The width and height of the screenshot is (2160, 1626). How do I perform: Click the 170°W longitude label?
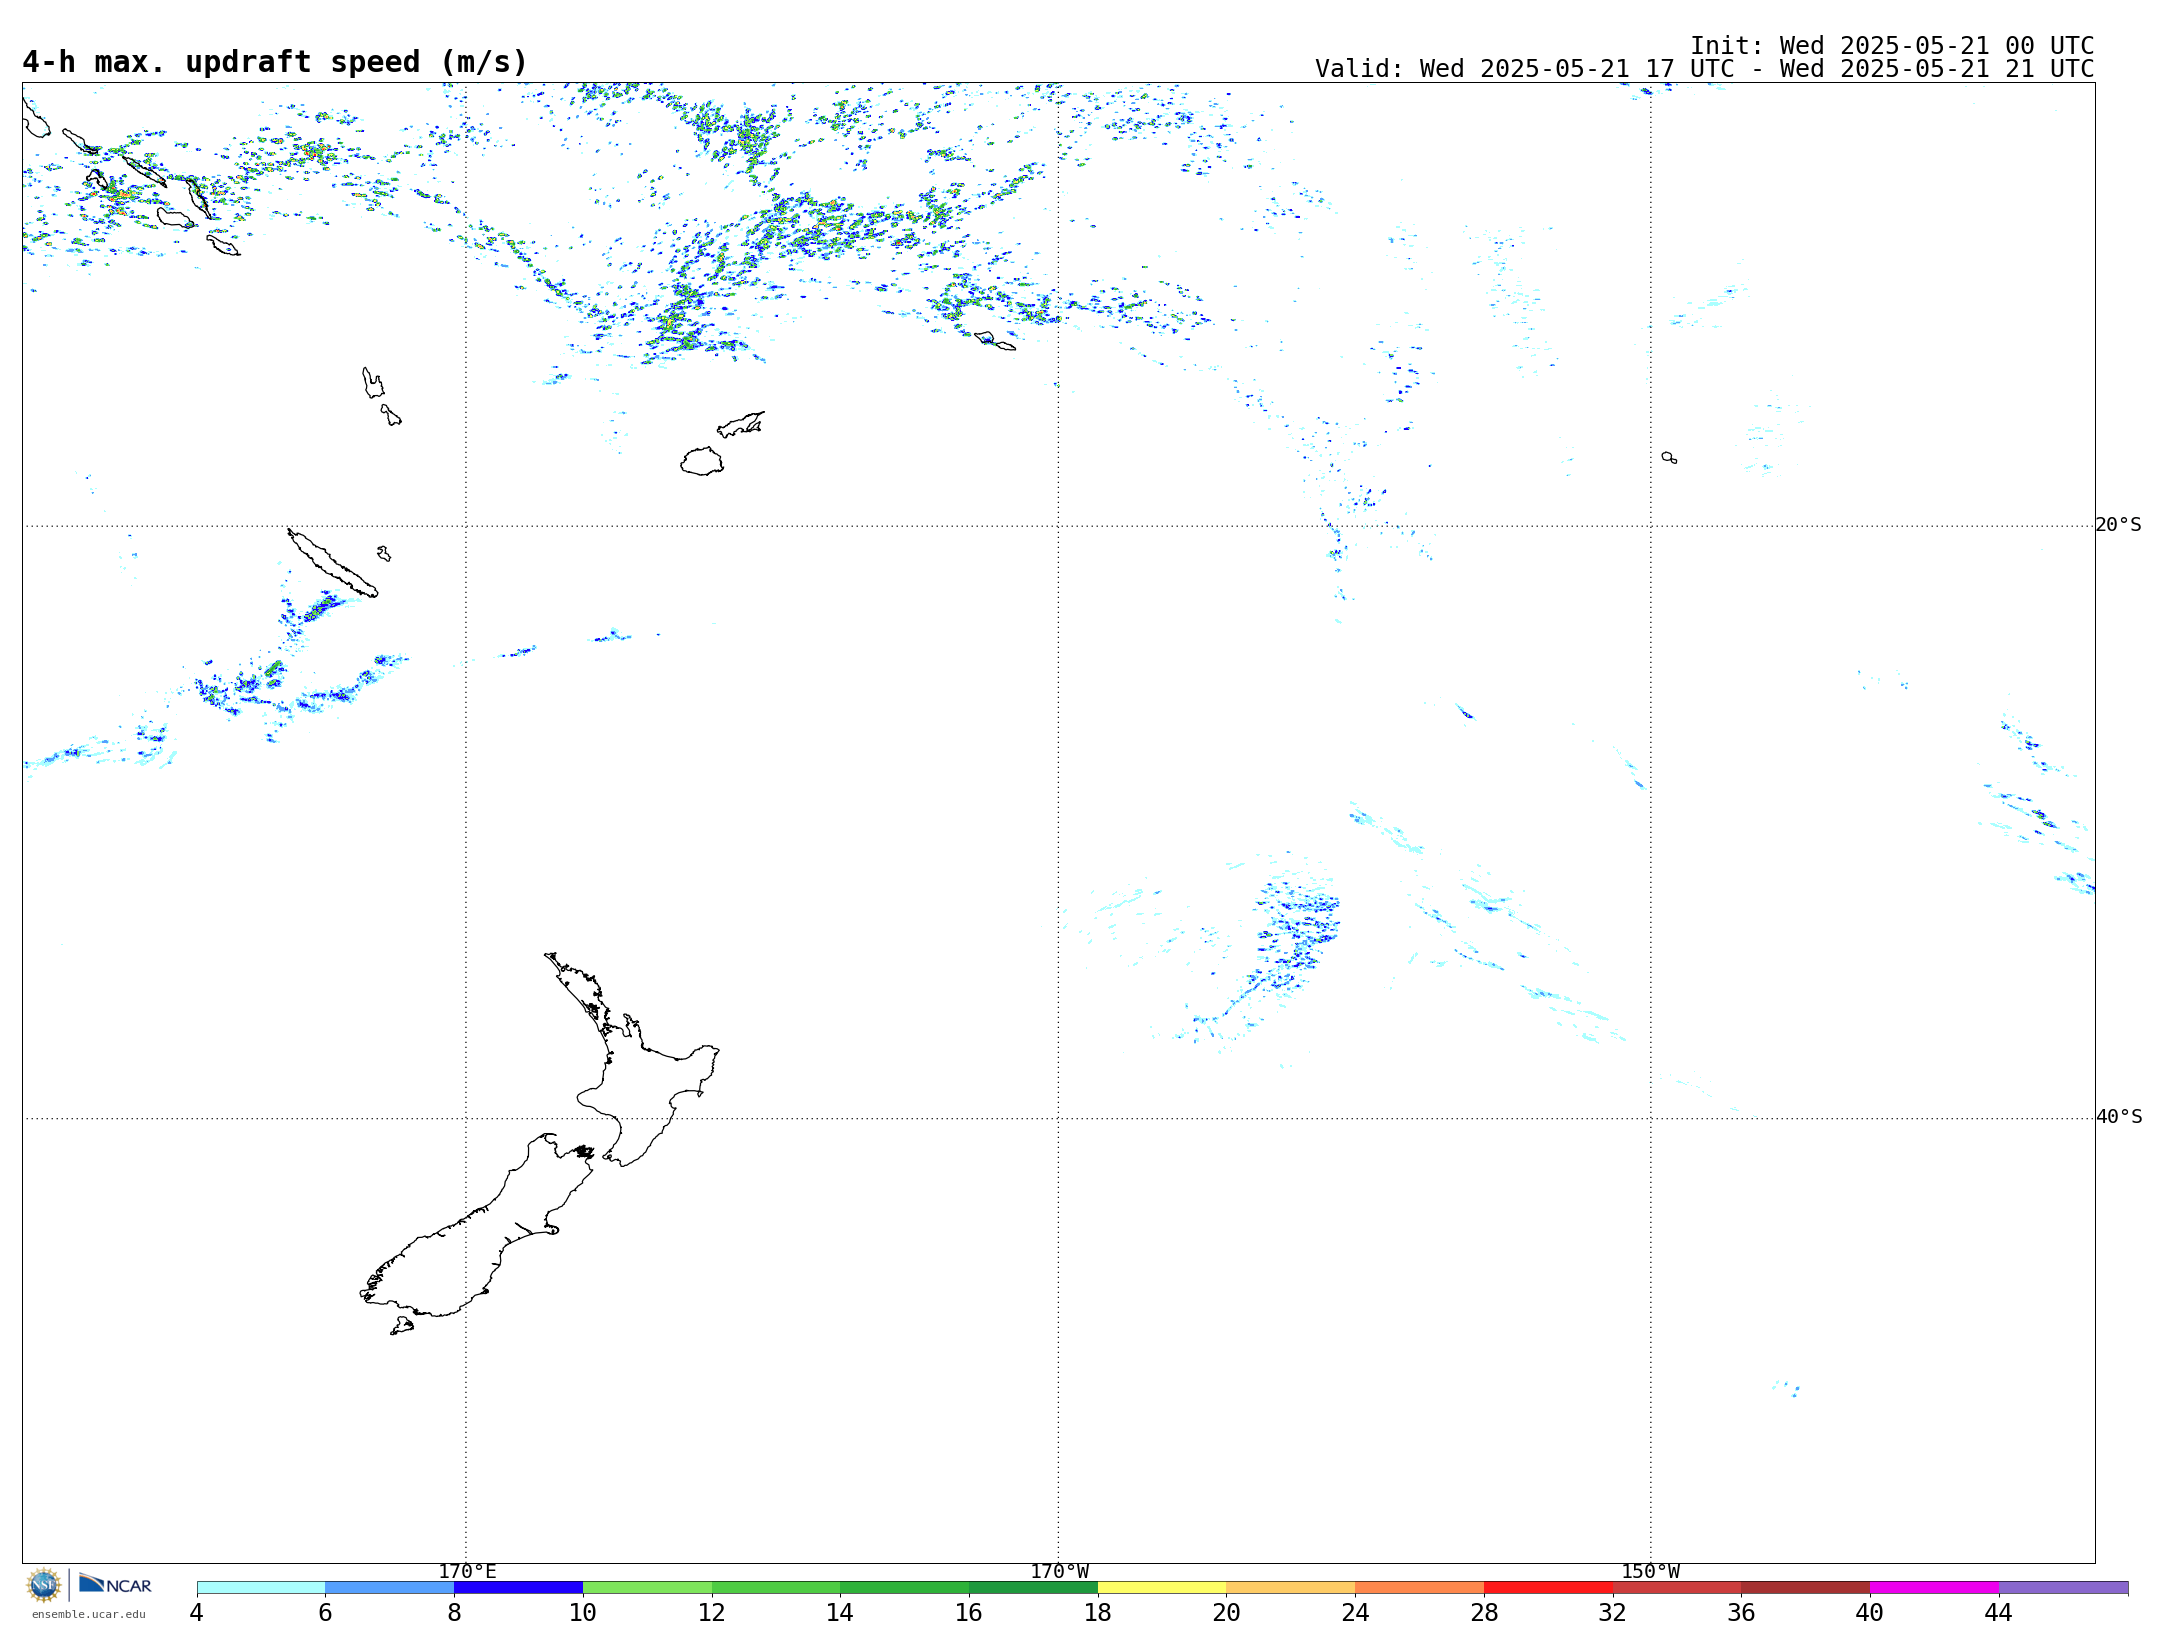(x=1060, y=1572)
